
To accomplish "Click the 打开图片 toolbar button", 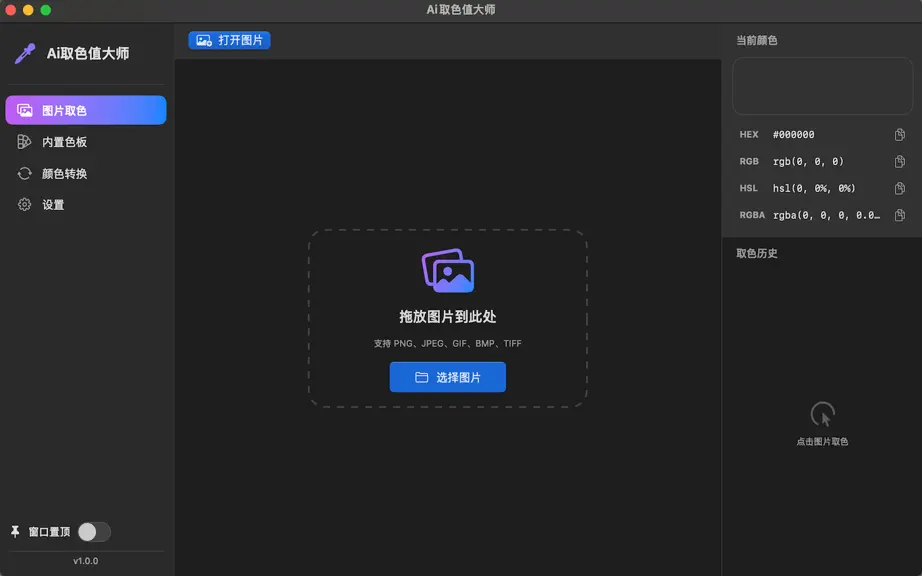I will pyautogui.click(x=229, y=40).
